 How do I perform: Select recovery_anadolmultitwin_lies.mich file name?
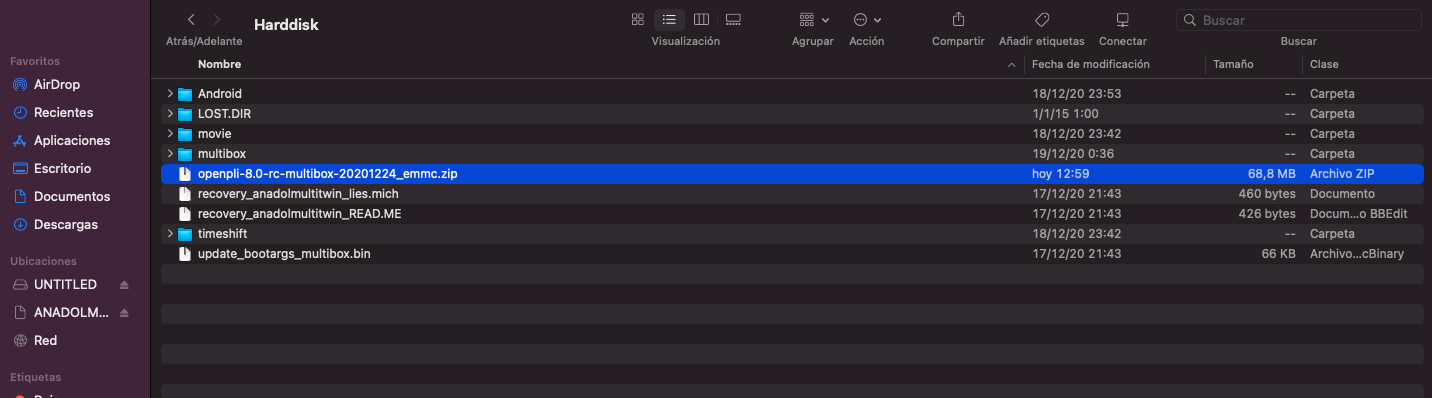pyautogui.click(x=298, y=193)
